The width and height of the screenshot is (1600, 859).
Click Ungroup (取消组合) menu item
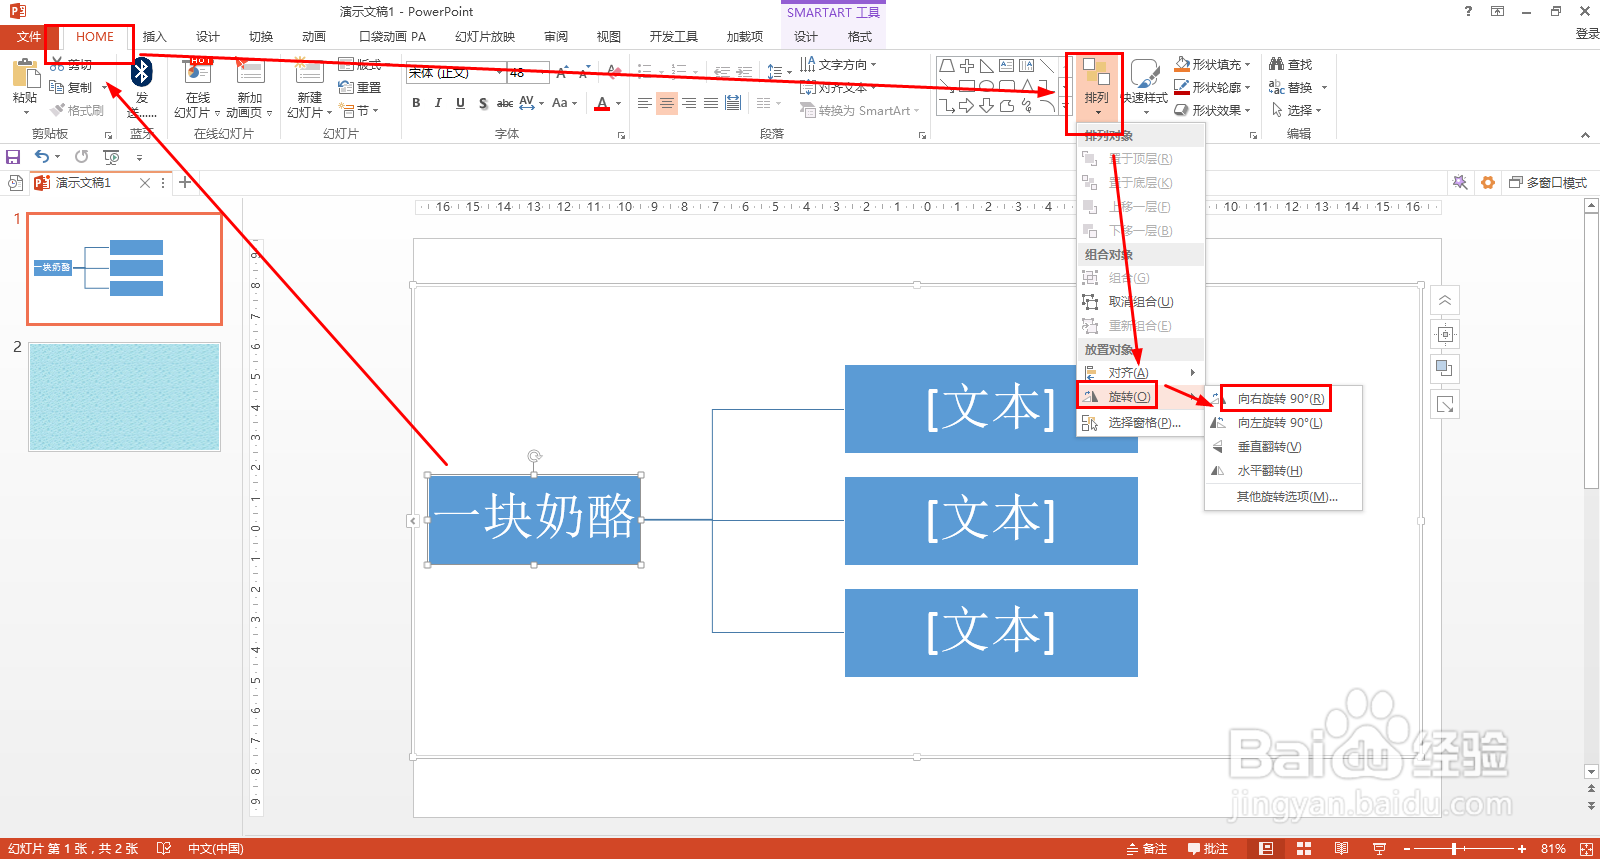pyautogui.click(x=1140, y=301)
